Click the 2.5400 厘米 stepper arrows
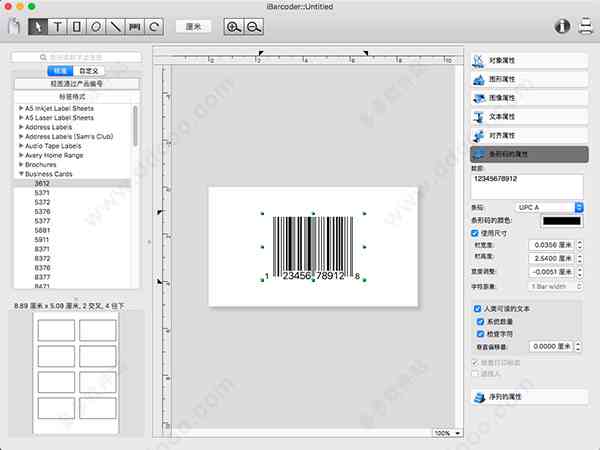Screen dimensions: 600x450 [580, 259]
